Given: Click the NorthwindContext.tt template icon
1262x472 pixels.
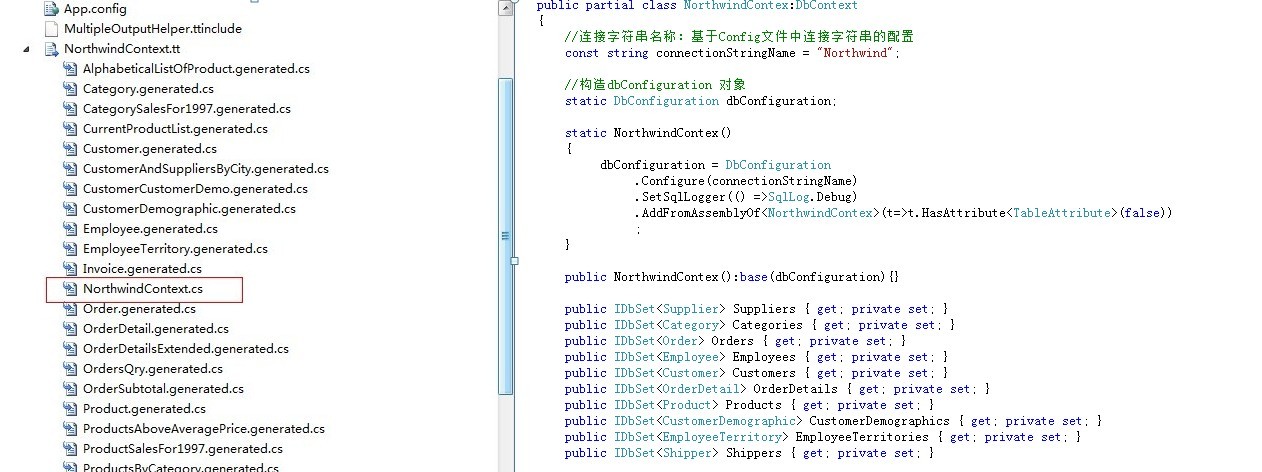Looking at the screenshot, I should 52,49.
